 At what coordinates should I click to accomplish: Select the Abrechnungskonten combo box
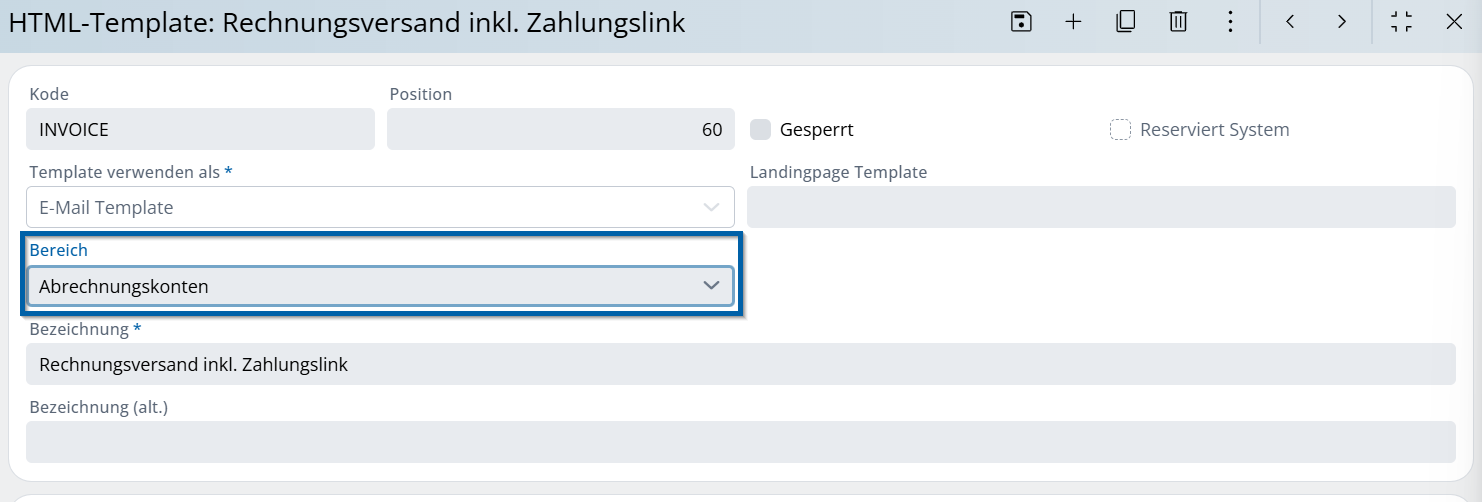click(x=360, y=286)
